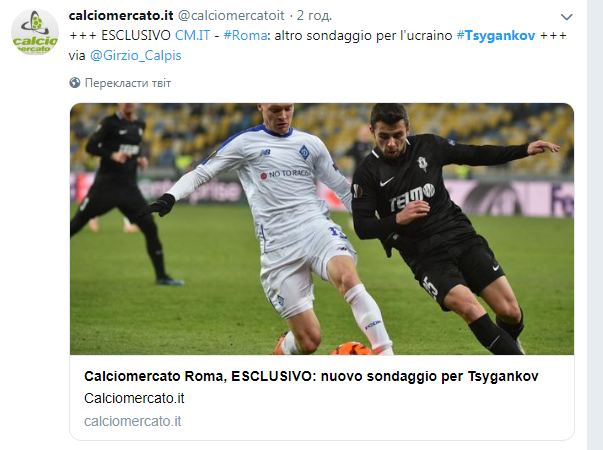Open the calciomercato profile avatar
This screenshot has width=603, height=450.
pyautogui.click(x=35, y=32)
